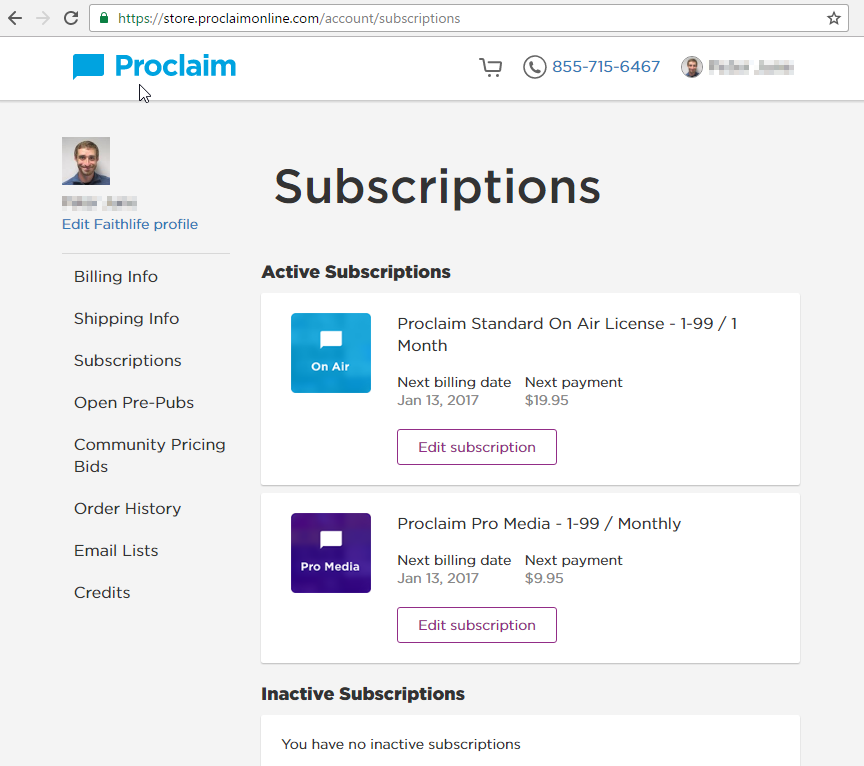Edit the On Air License subscription
The width and height of the screenshot is (864, 766).
tap(477, 447)
